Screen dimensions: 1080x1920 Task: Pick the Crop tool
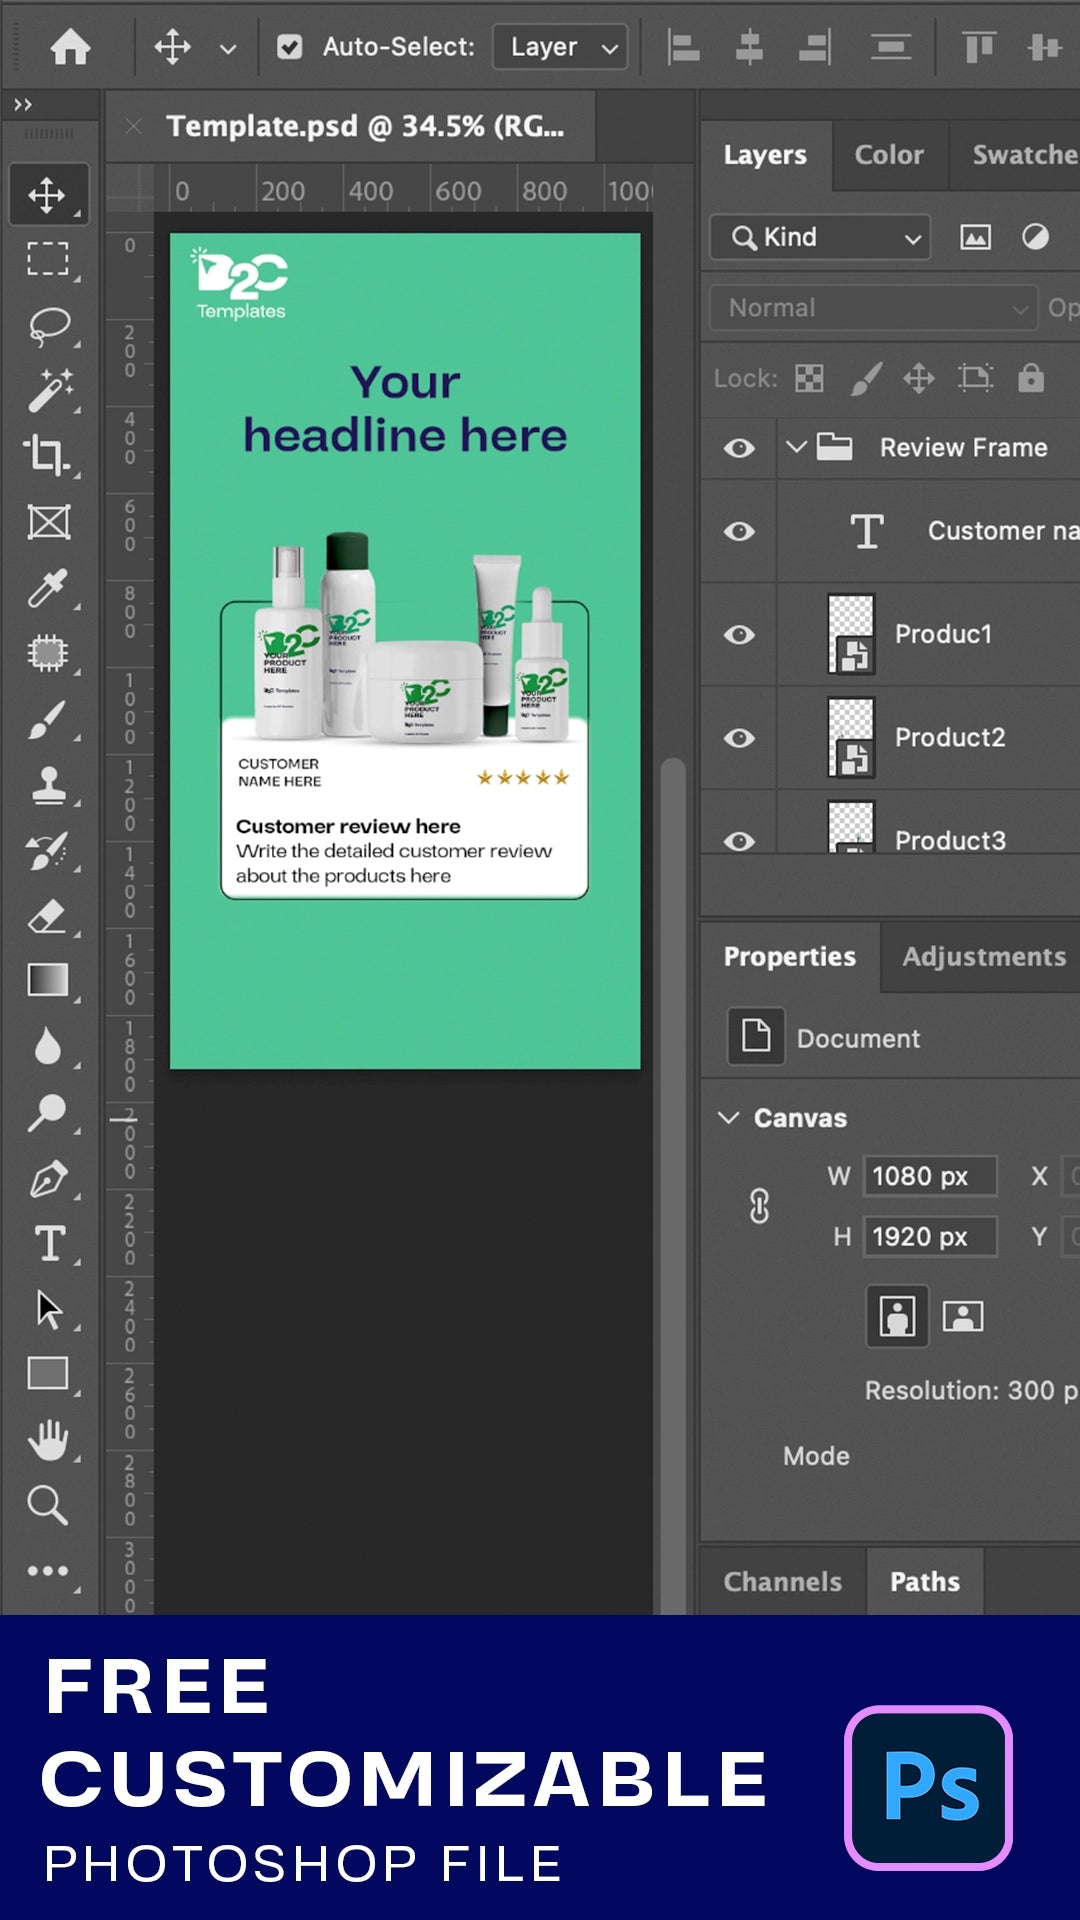(x=48, y=455)
